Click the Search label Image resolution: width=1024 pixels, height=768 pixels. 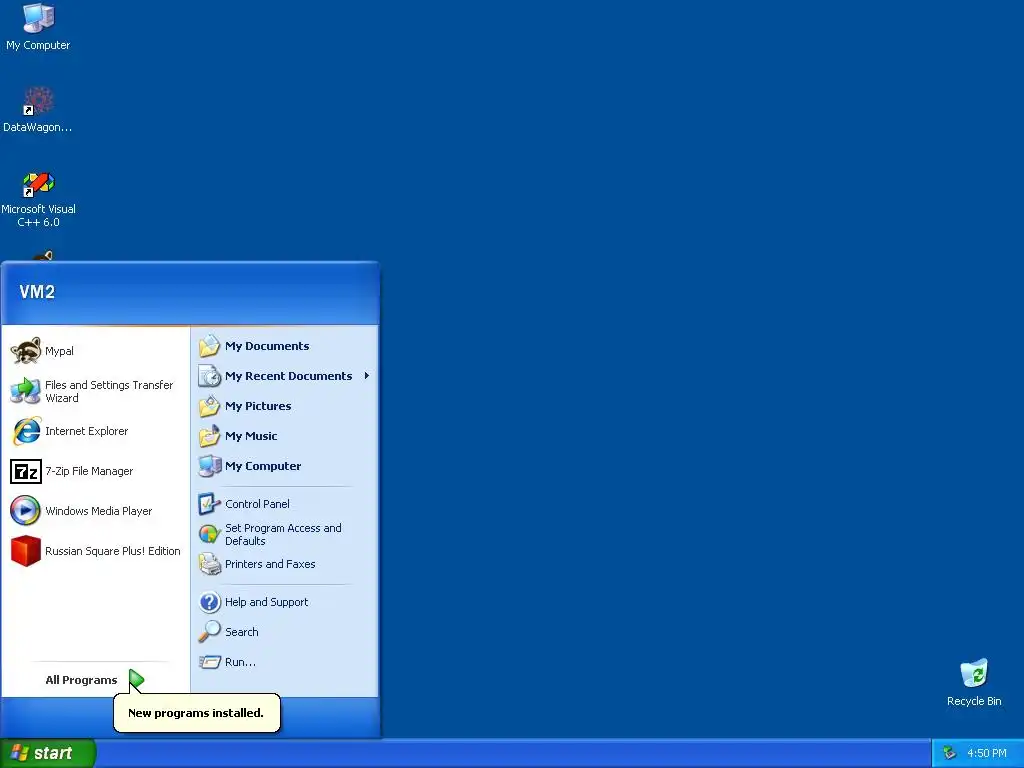pos(242,632)
